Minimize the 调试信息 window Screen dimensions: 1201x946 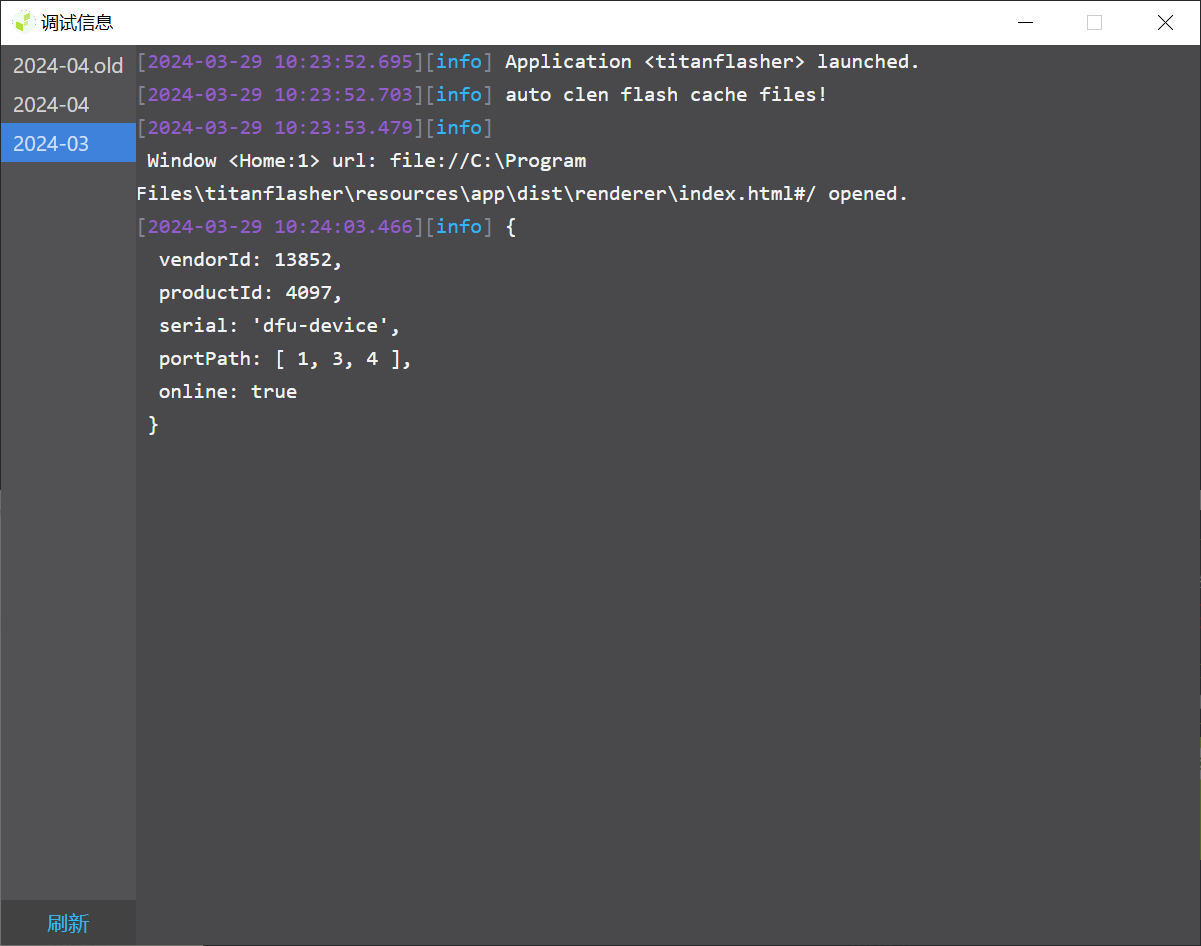pos(1024,22)
